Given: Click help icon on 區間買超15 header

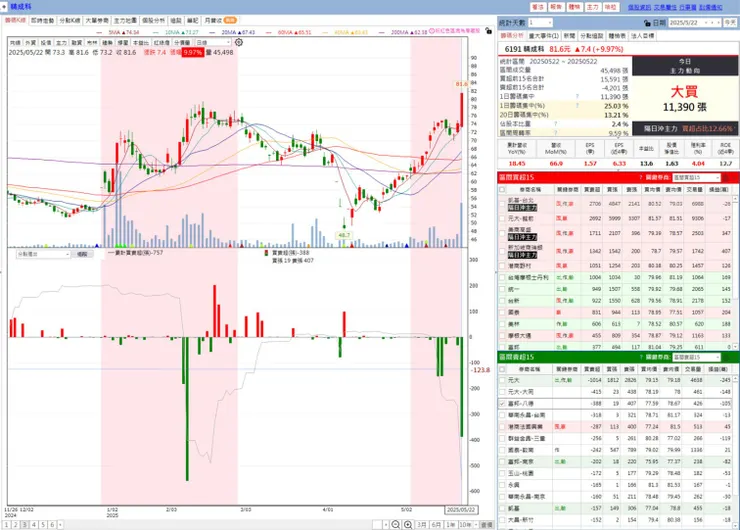Looking at the screenshot, I should click(x=640, y=177).
